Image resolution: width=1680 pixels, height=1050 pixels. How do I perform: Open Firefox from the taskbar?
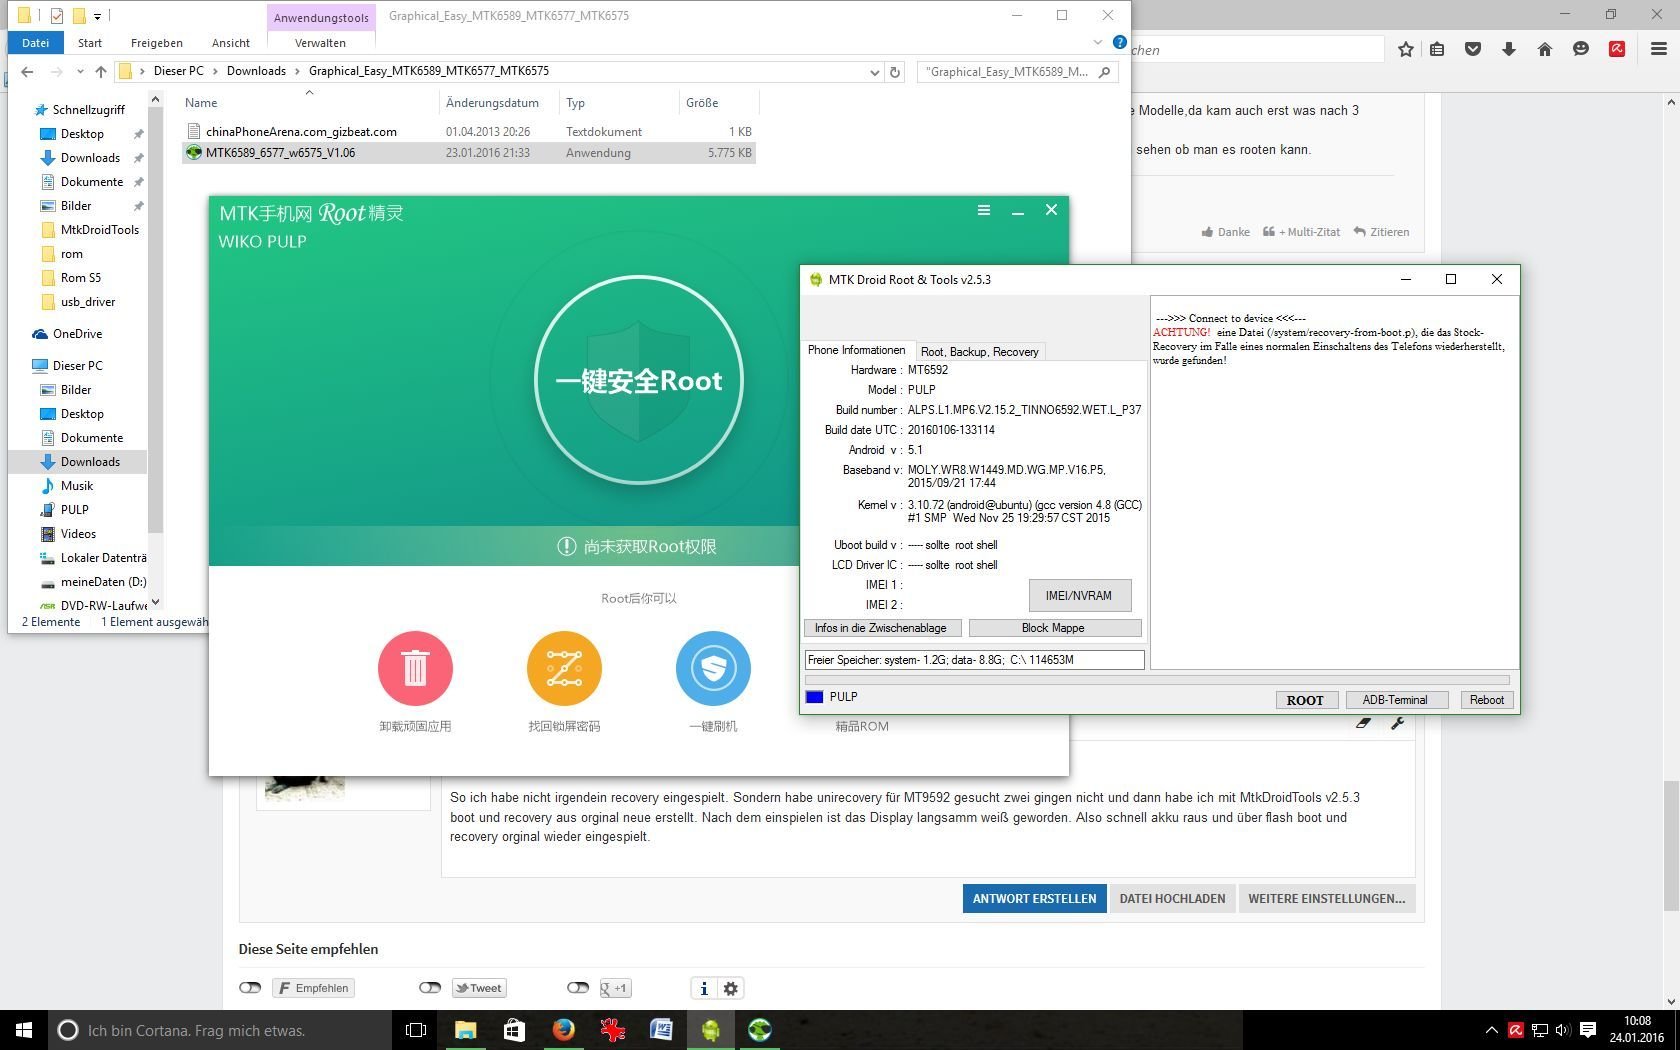click(x=563, y=1030)
